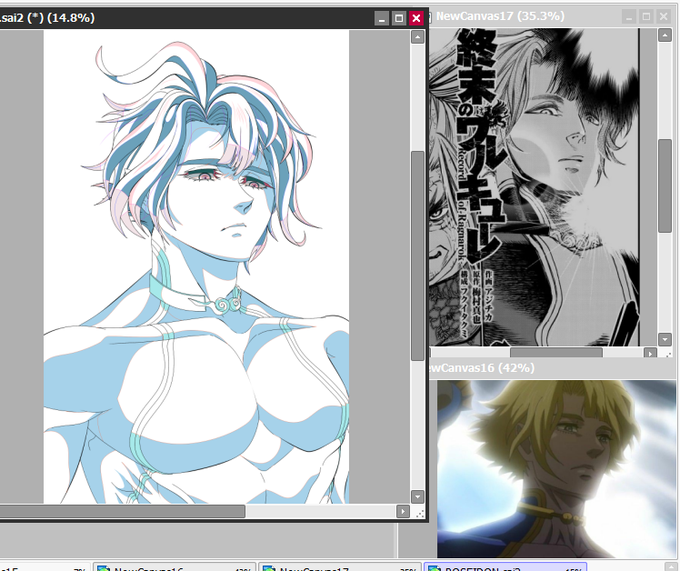Click the manga cover reference in the NewCanvas17 window

(534, 187)
